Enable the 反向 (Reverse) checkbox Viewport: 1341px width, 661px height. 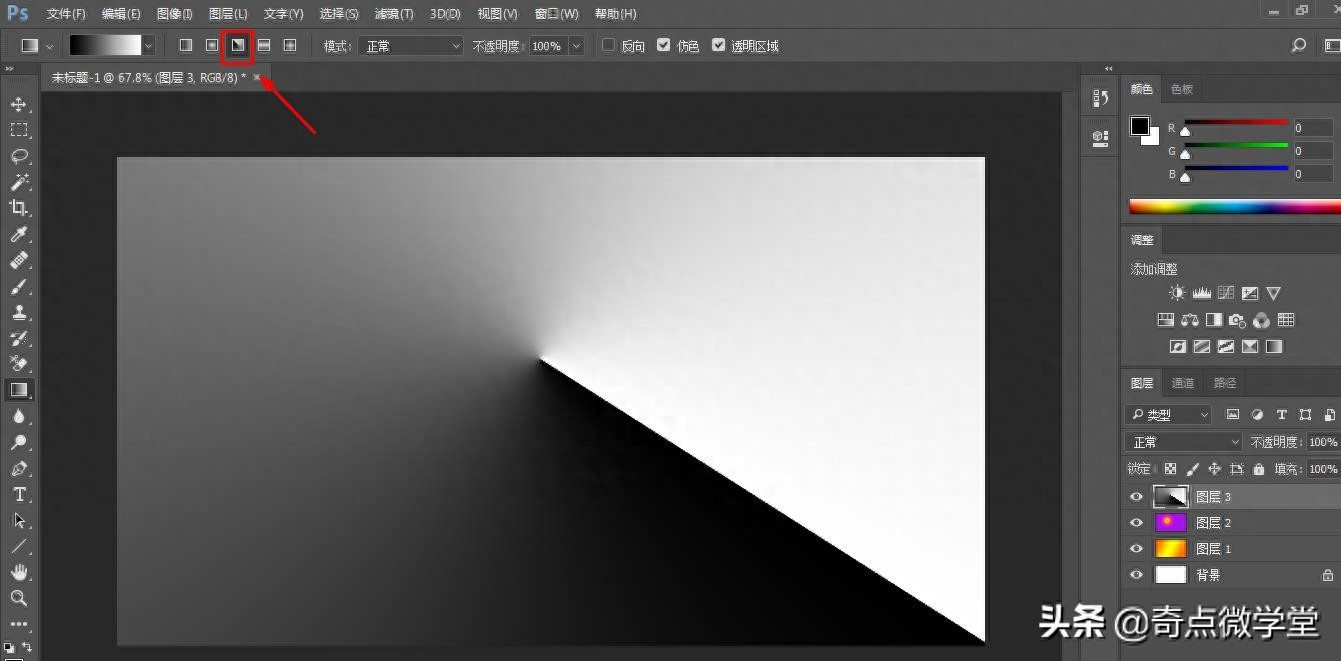point(608,46)
